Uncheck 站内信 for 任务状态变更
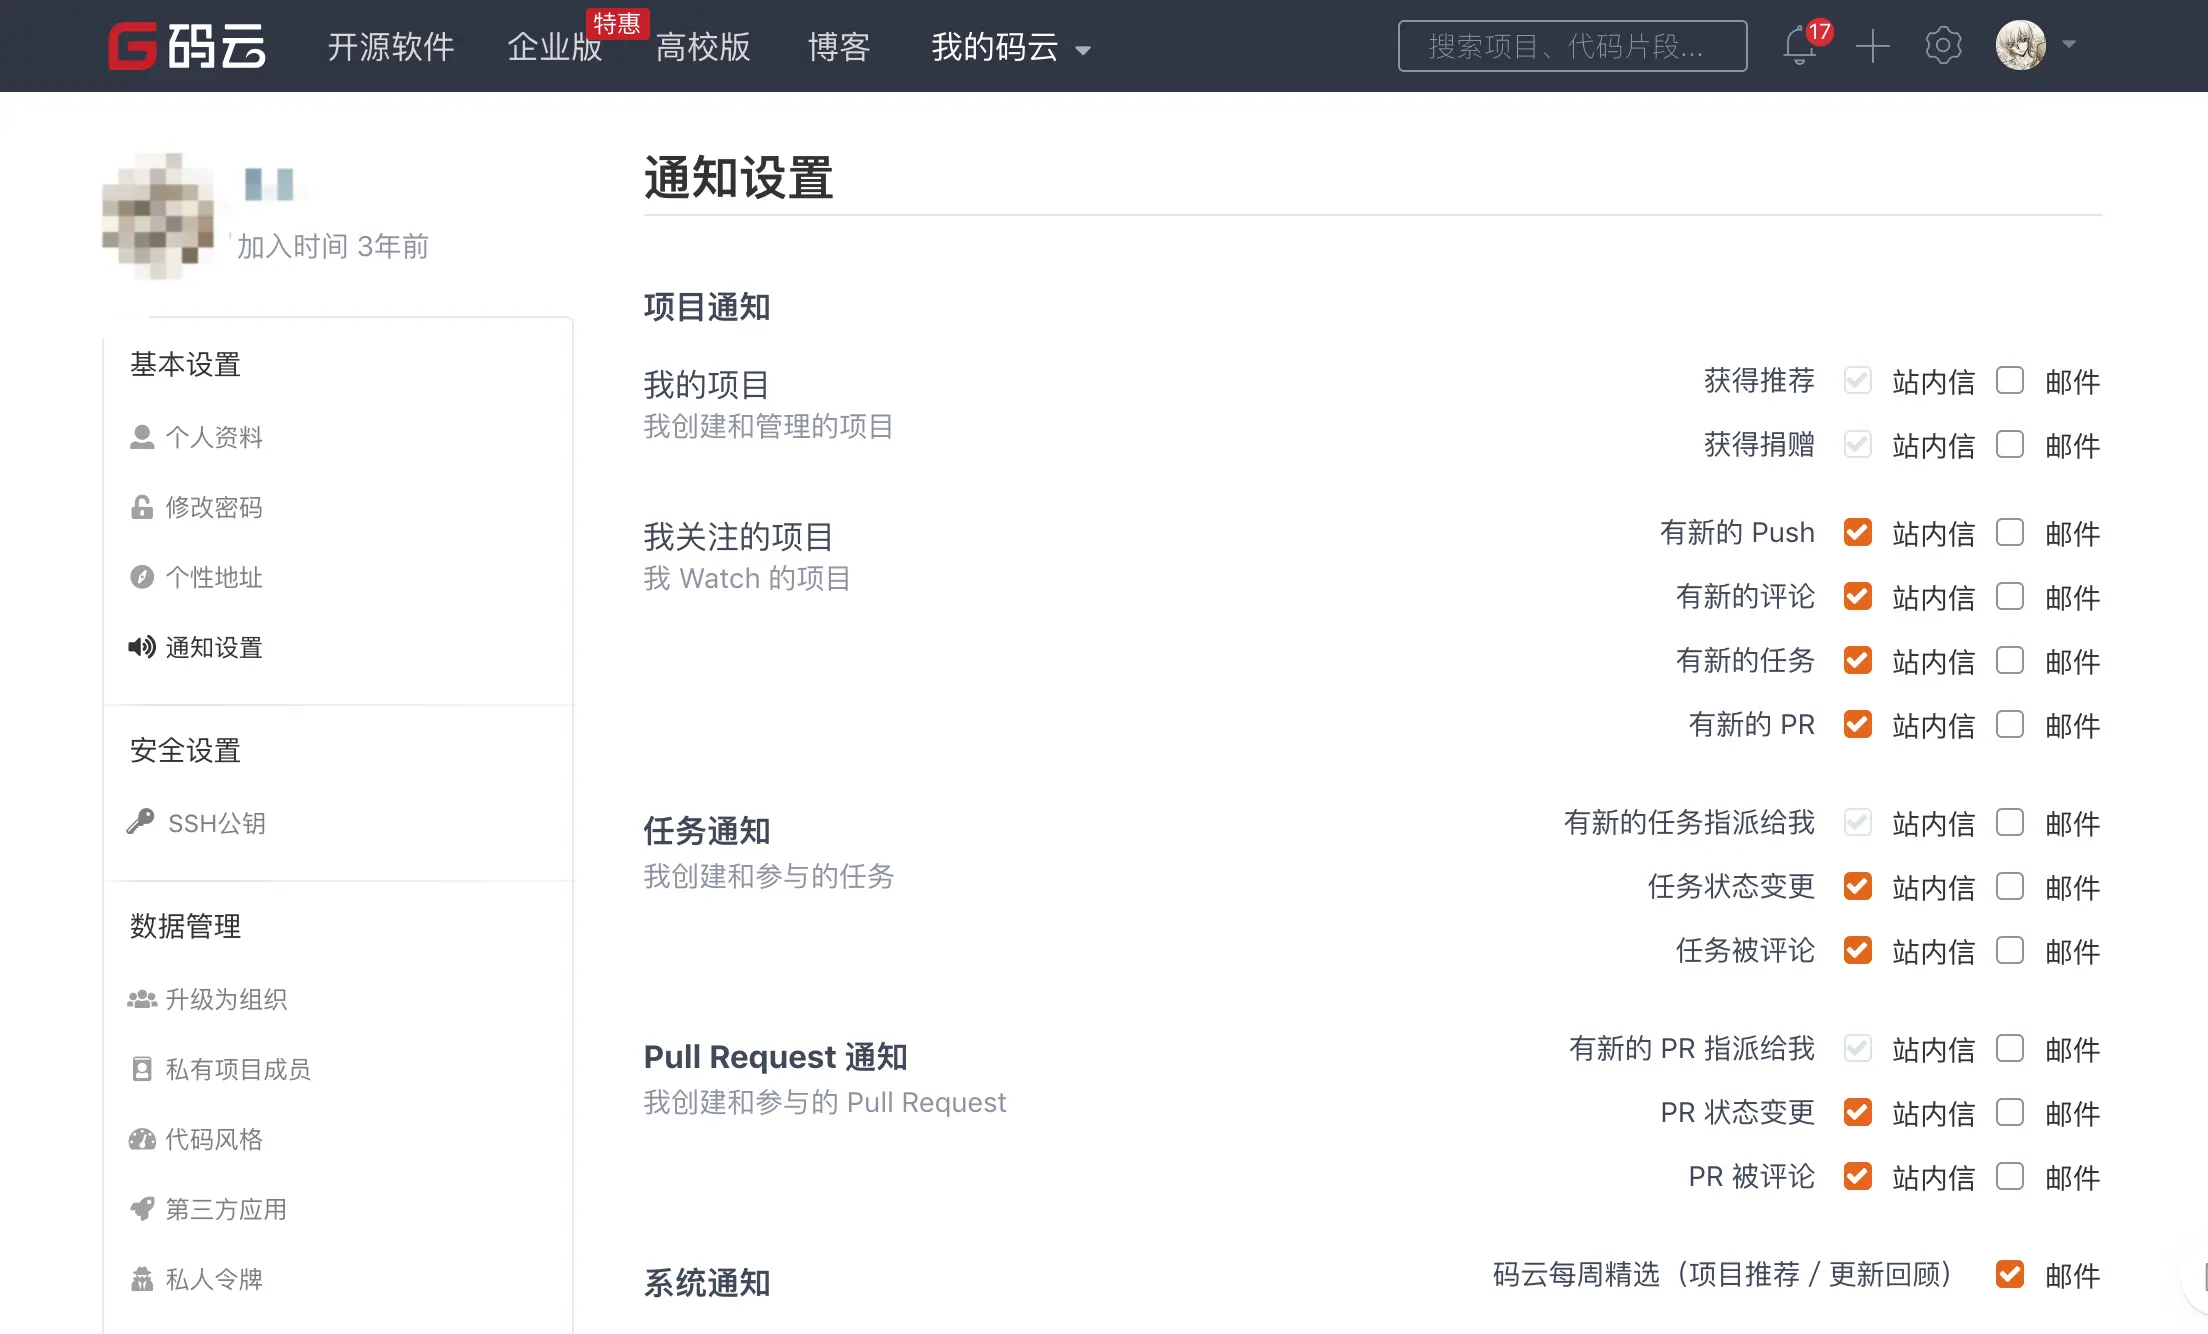Viewport: 2208px width, 1334px height. click(x=1857, y=886)
